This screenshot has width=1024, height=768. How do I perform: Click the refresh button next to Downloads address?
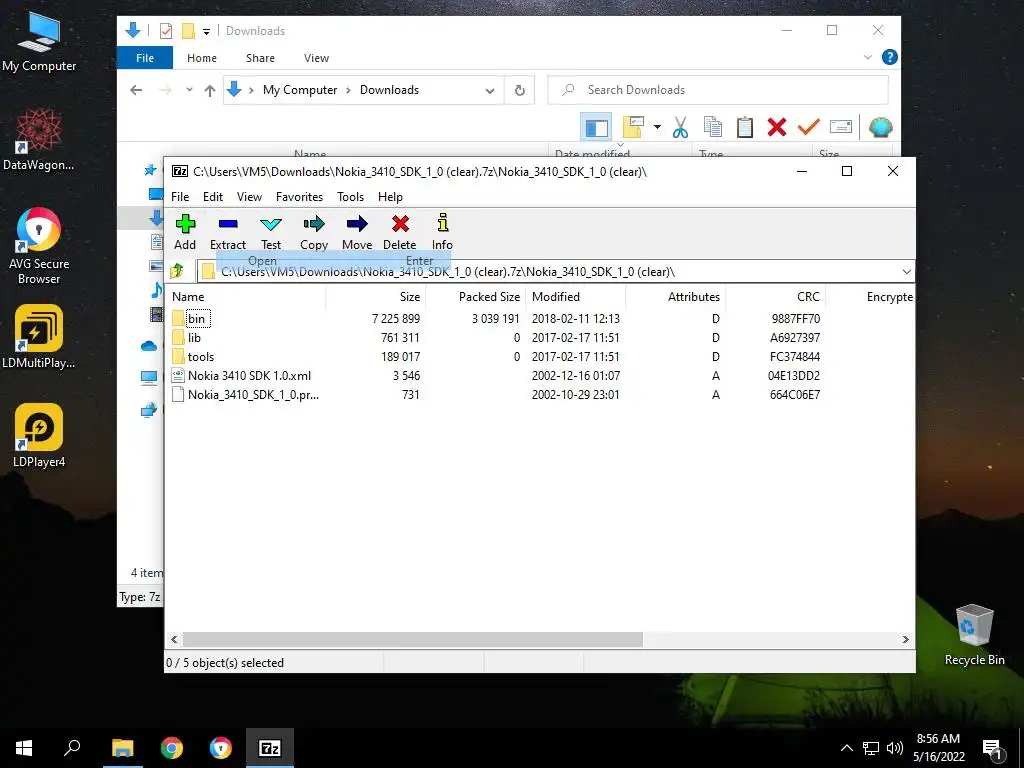(x=520, y=90)
